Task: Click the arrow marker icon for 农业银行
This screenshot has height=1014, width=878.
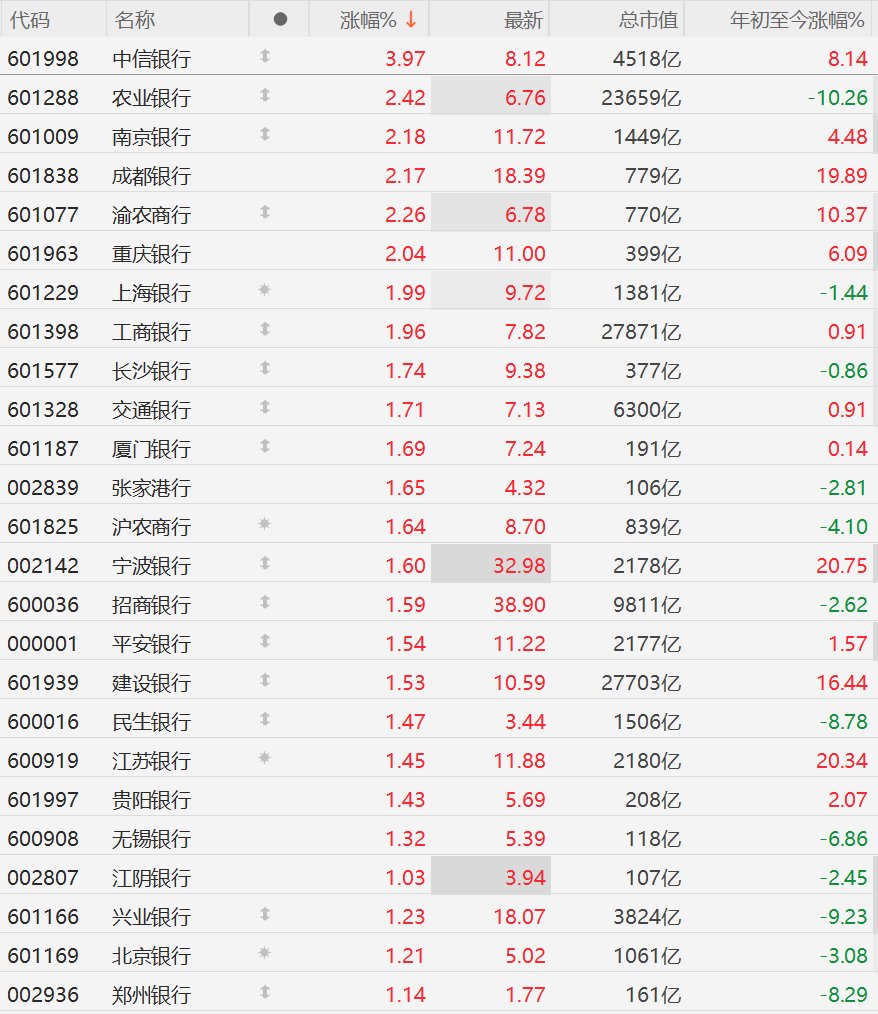Action: 265,95
